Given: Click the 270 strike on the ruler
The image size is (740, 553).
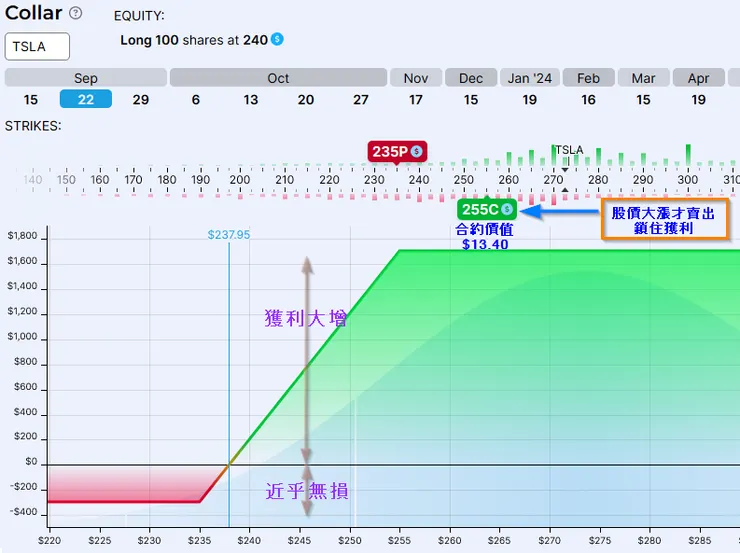Looking at the screenshot, I should (x=553, y=180).
